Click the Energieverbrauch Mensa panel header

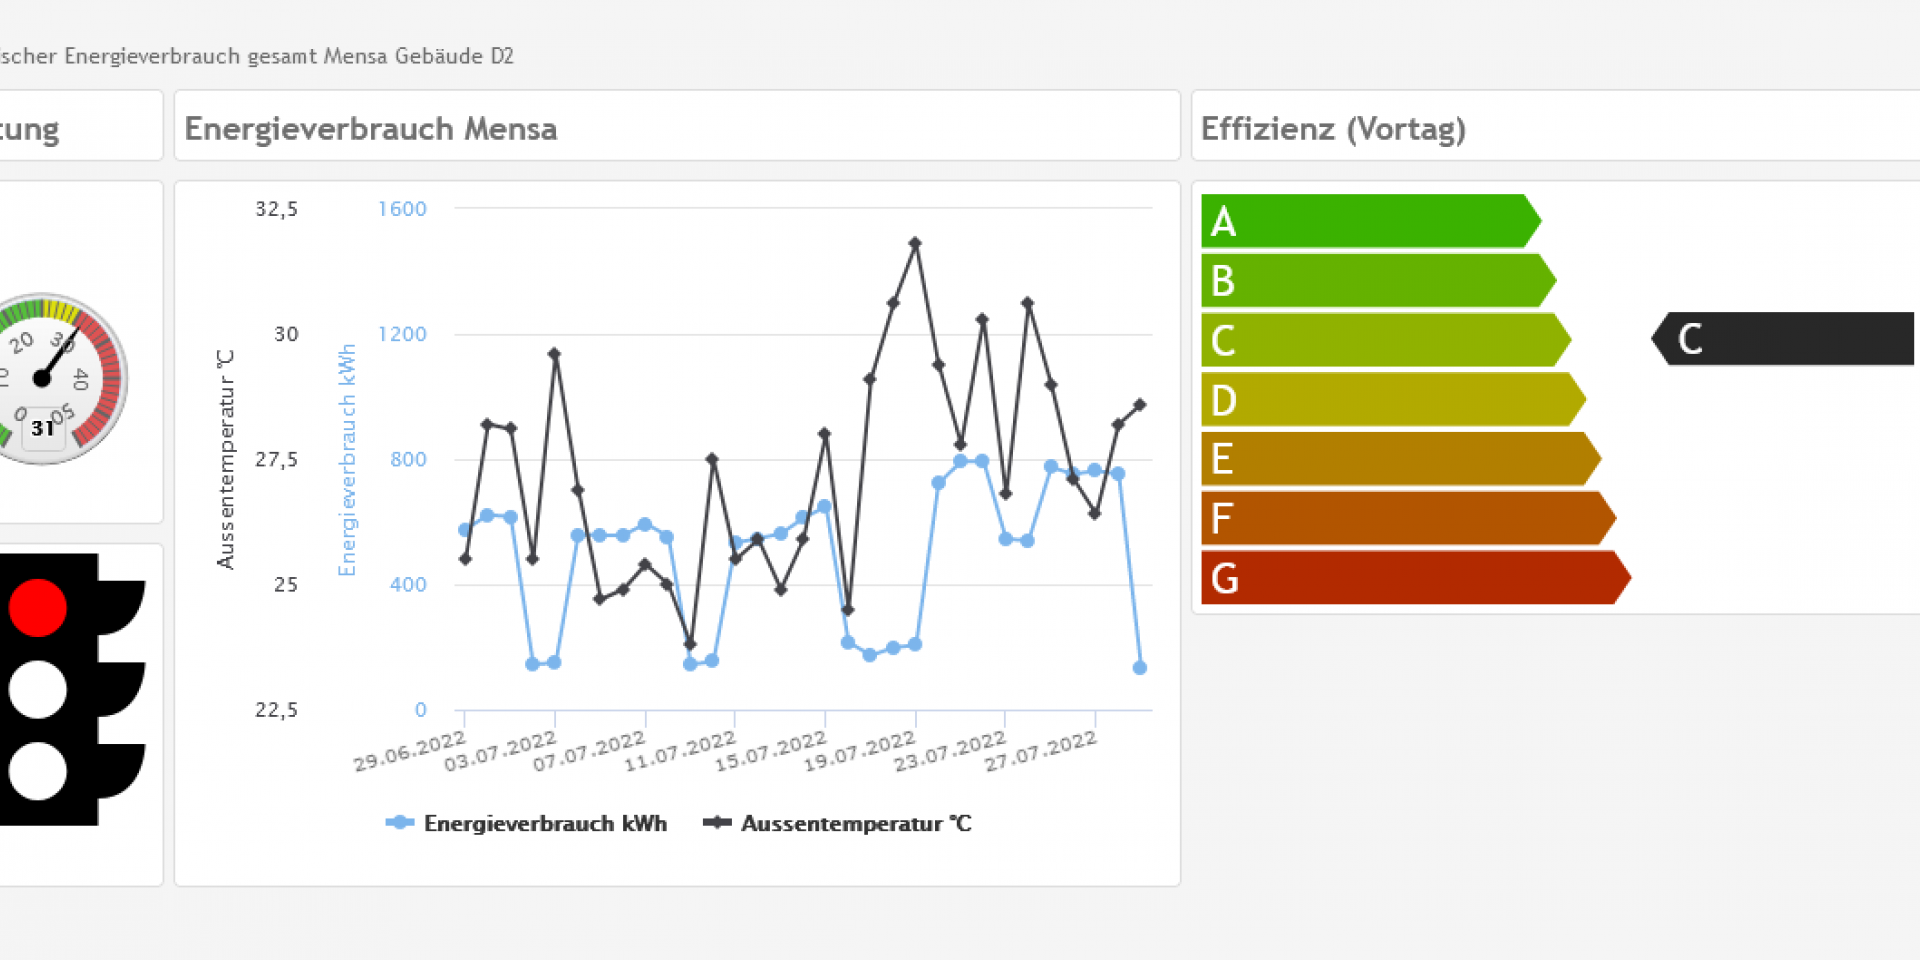676,127
